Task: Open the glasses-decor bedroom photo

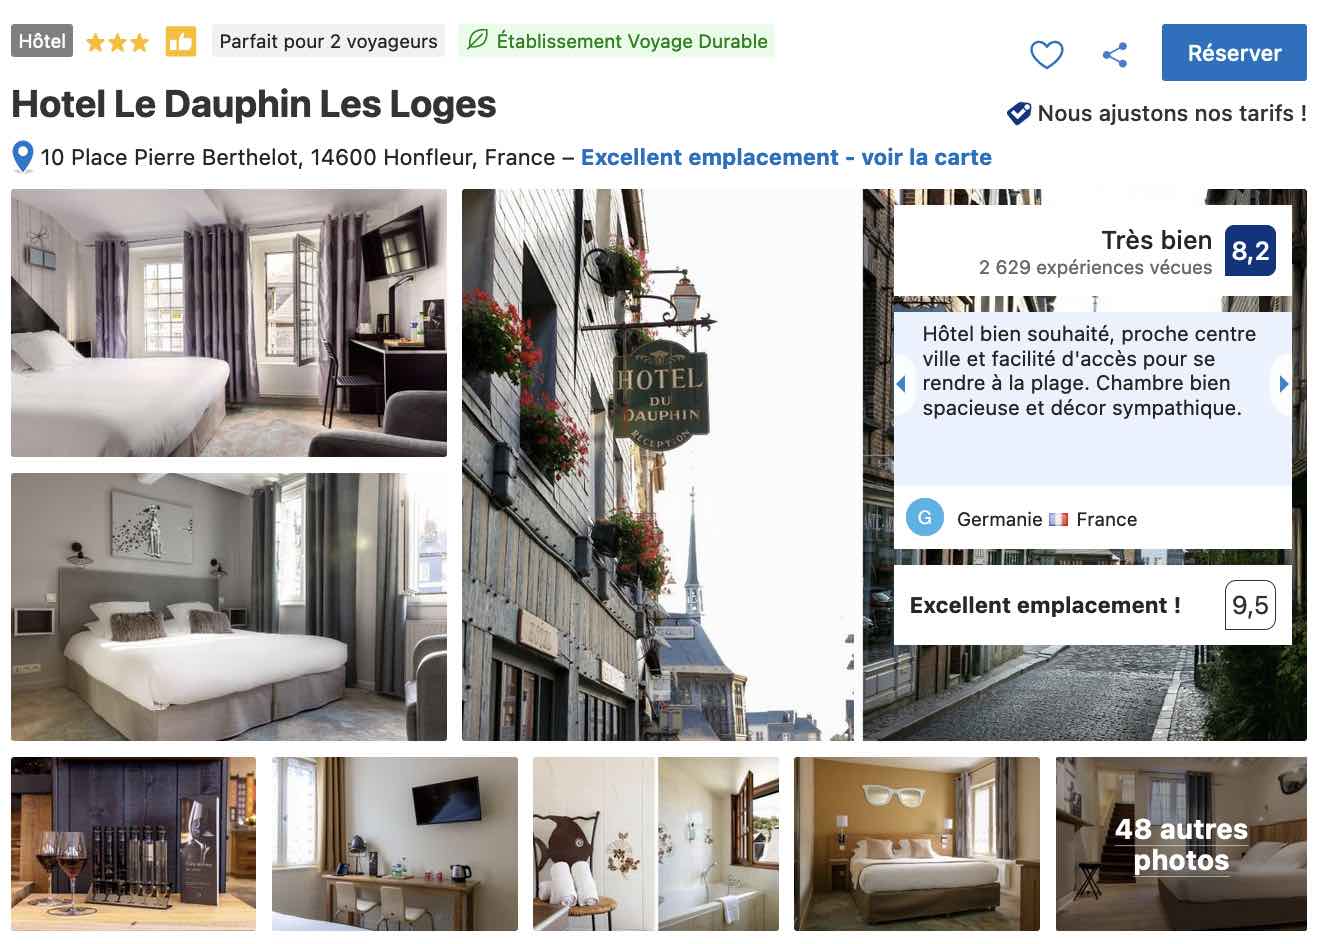Action: coord(917,844)
